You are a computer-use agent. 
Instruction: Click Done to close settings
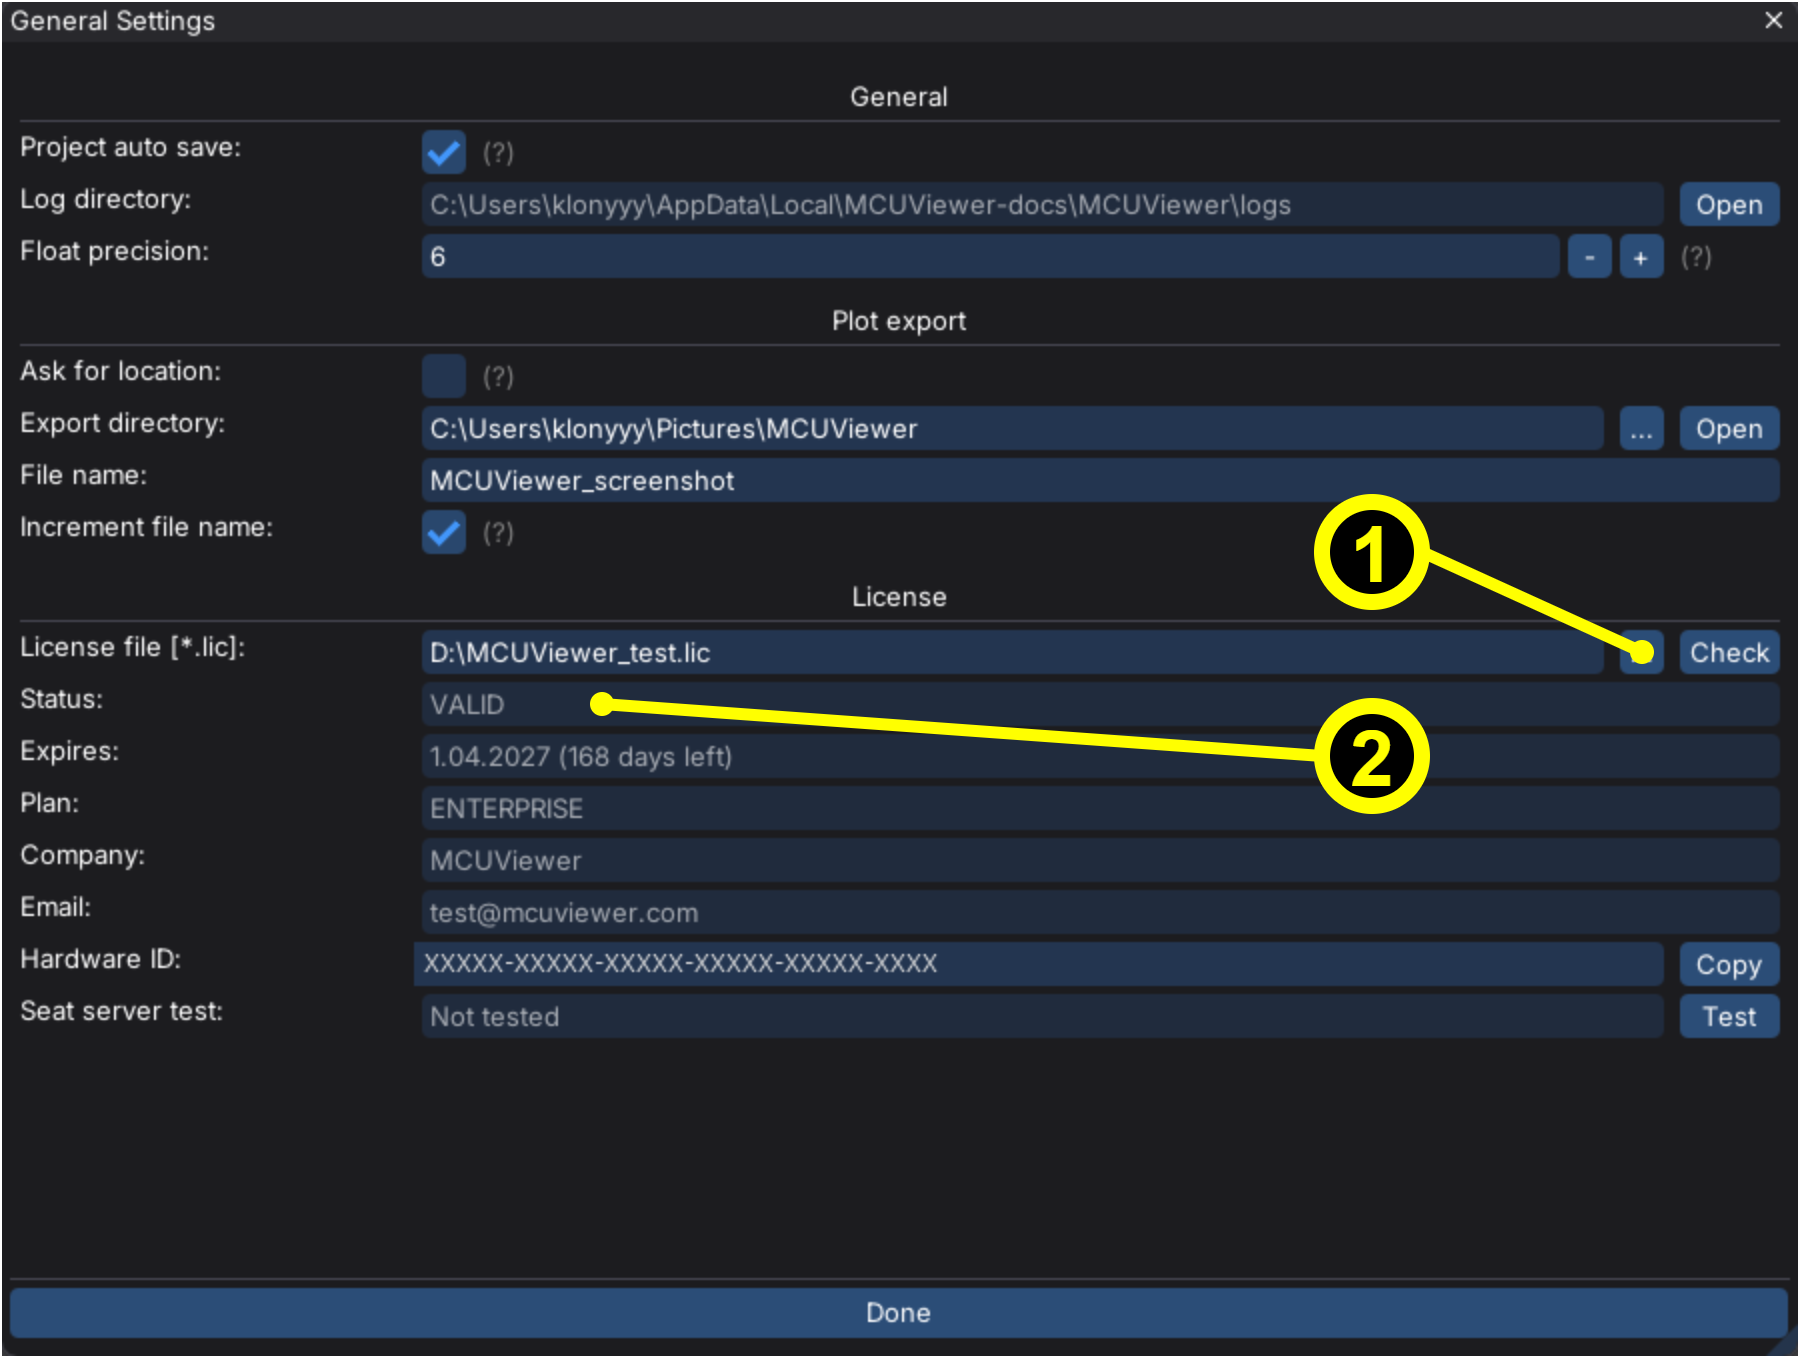point(898,1313)
